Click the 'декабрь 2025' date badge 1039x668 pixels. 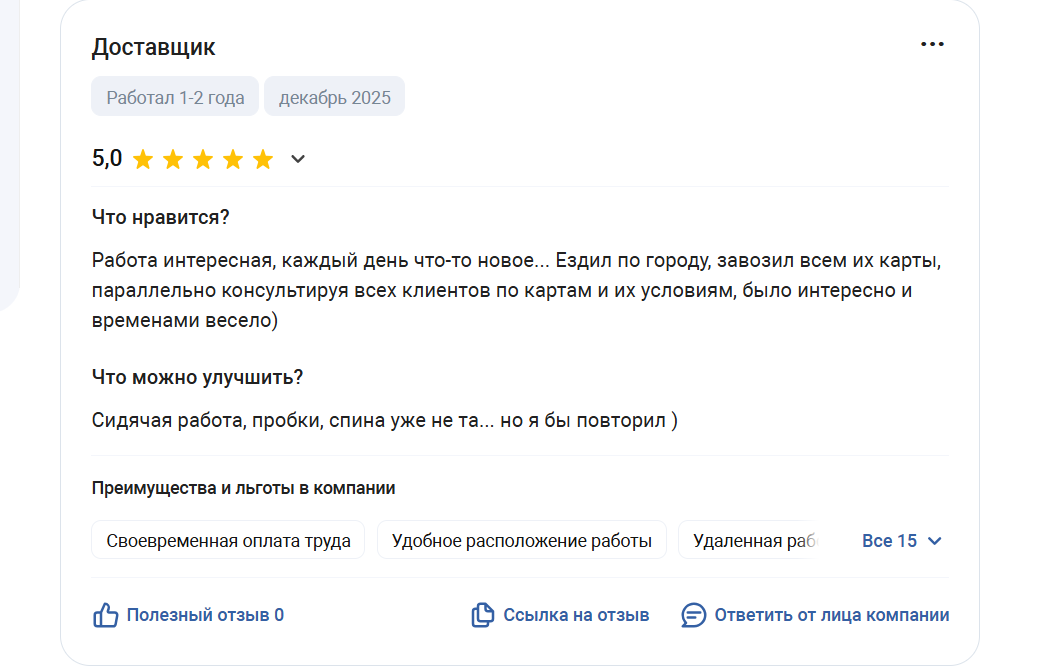pos(334,97)
